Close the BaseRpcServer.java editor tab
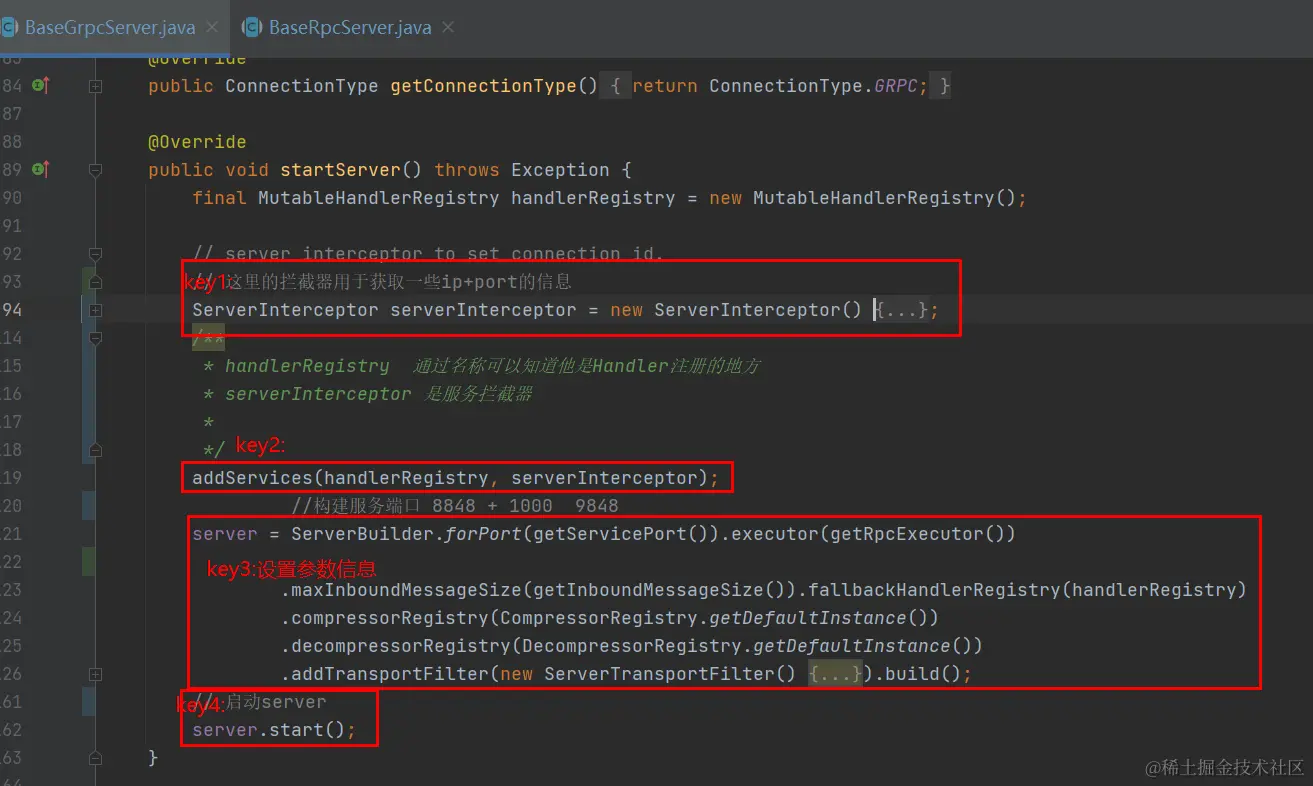The image size is (1313, 786). (448, 27)
